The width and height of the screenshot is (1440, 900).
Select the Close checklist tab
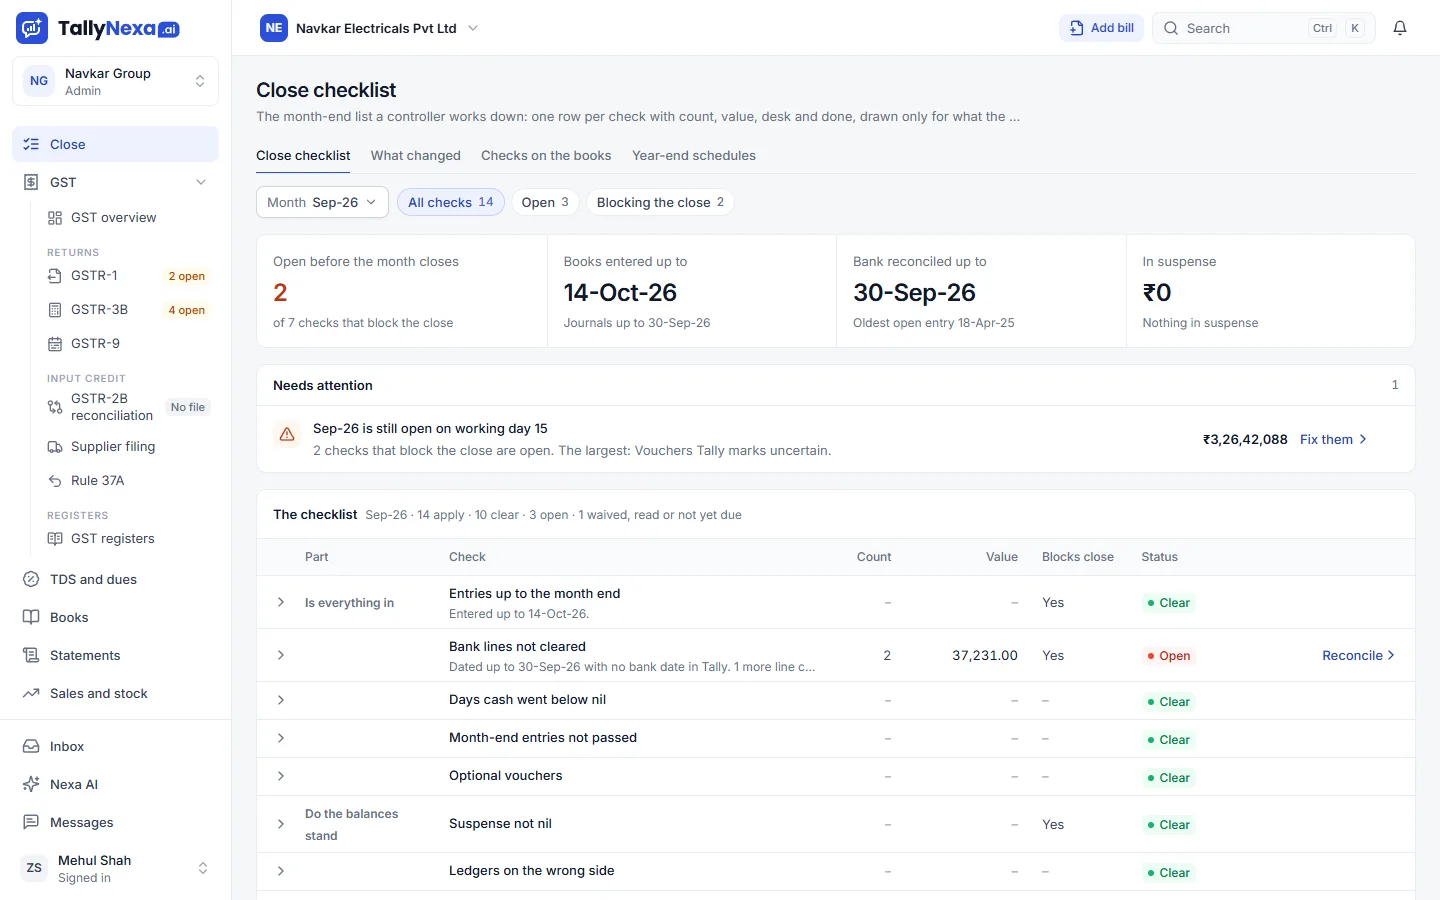(x=303, y=156)
